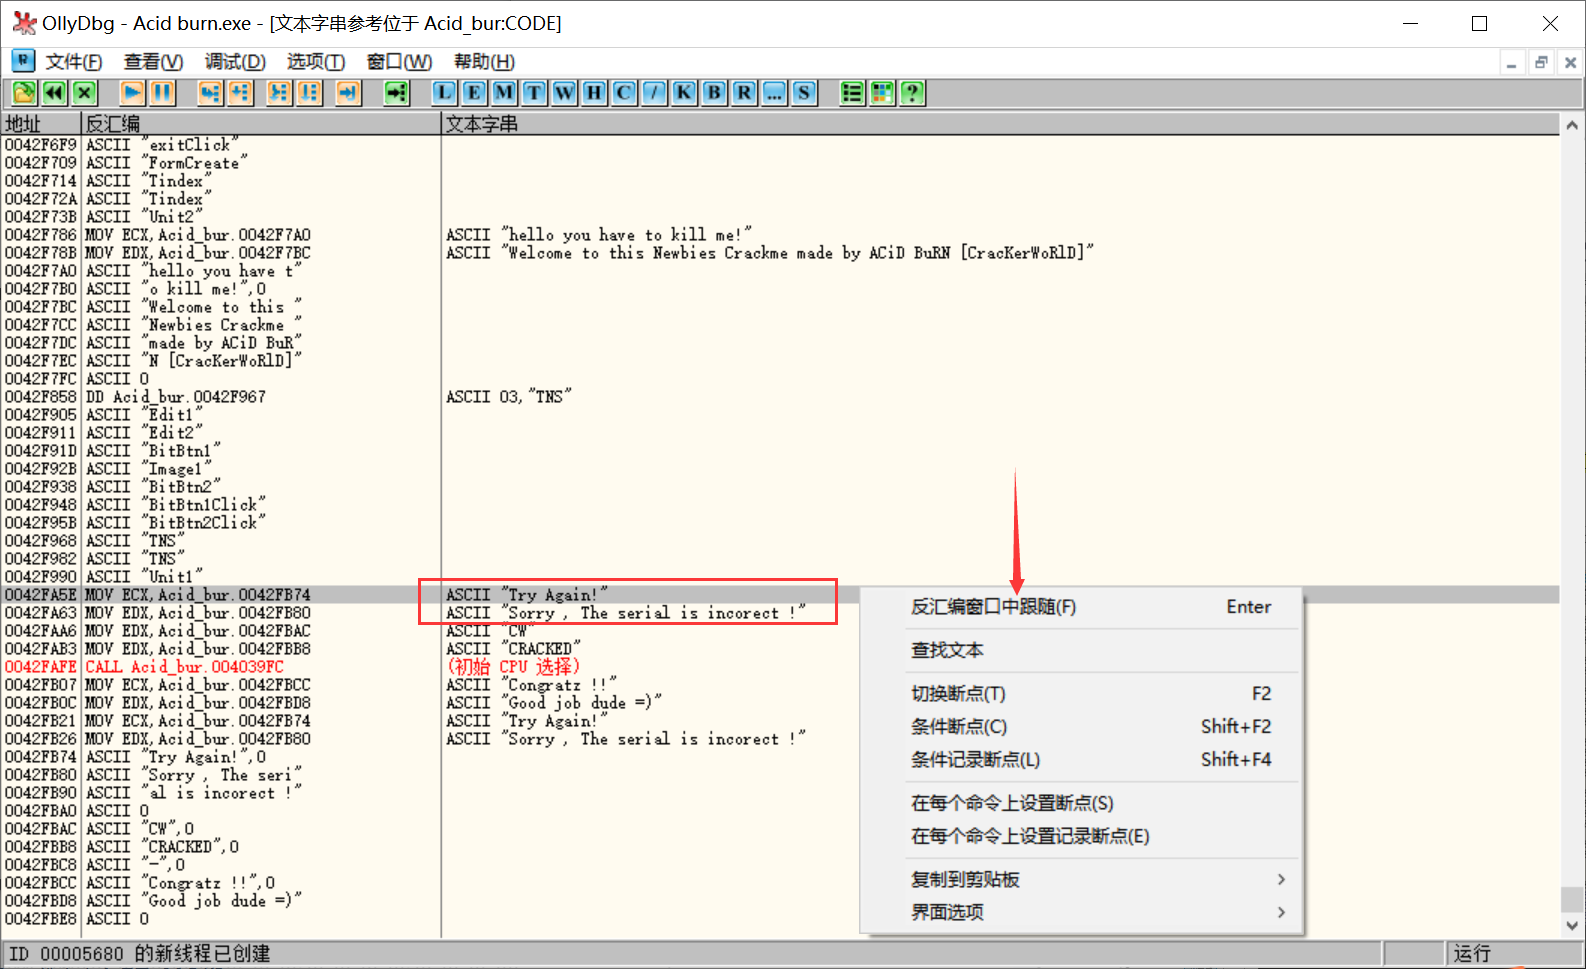
Task: Select row 0042F78B Welcome to this Newbies Crackme
Action: (780, 253)
